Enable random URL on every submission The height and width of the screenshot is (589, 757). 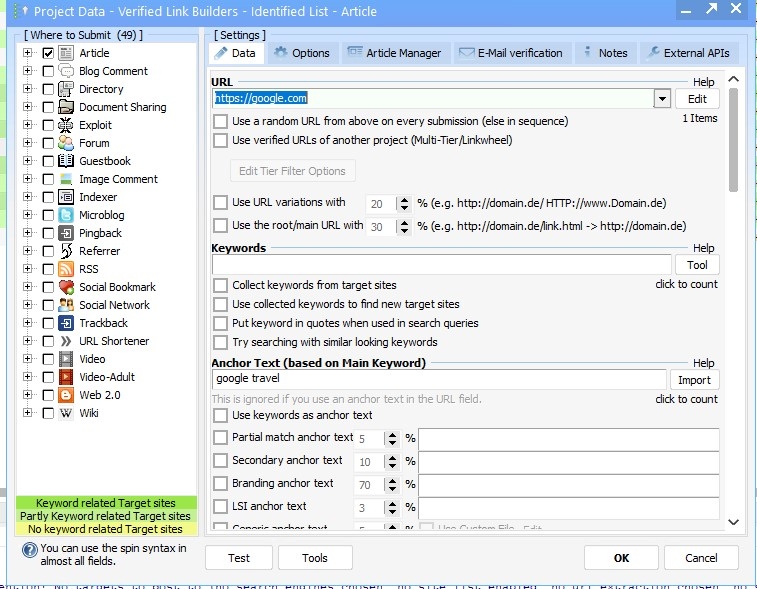coord(221,121)
